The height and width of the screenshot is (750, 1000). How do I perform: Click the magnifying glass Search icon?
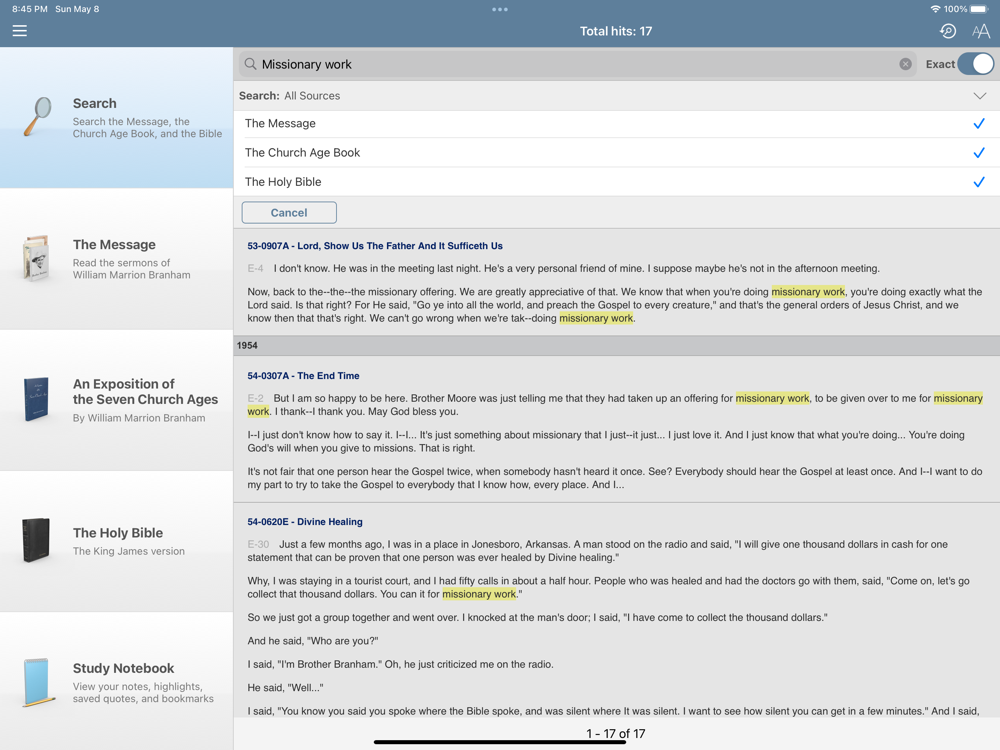pyautogui.click(x=38, y=116)
